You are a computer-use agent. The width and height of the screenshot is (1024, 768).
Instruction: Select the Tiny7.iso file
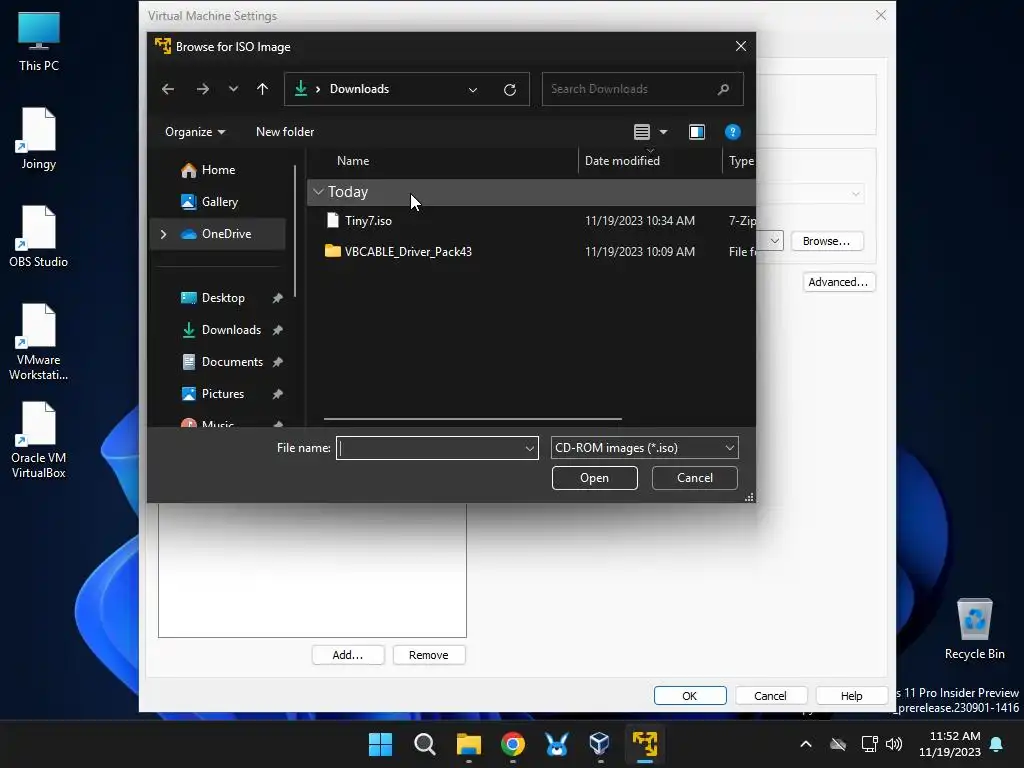[368, 221]
